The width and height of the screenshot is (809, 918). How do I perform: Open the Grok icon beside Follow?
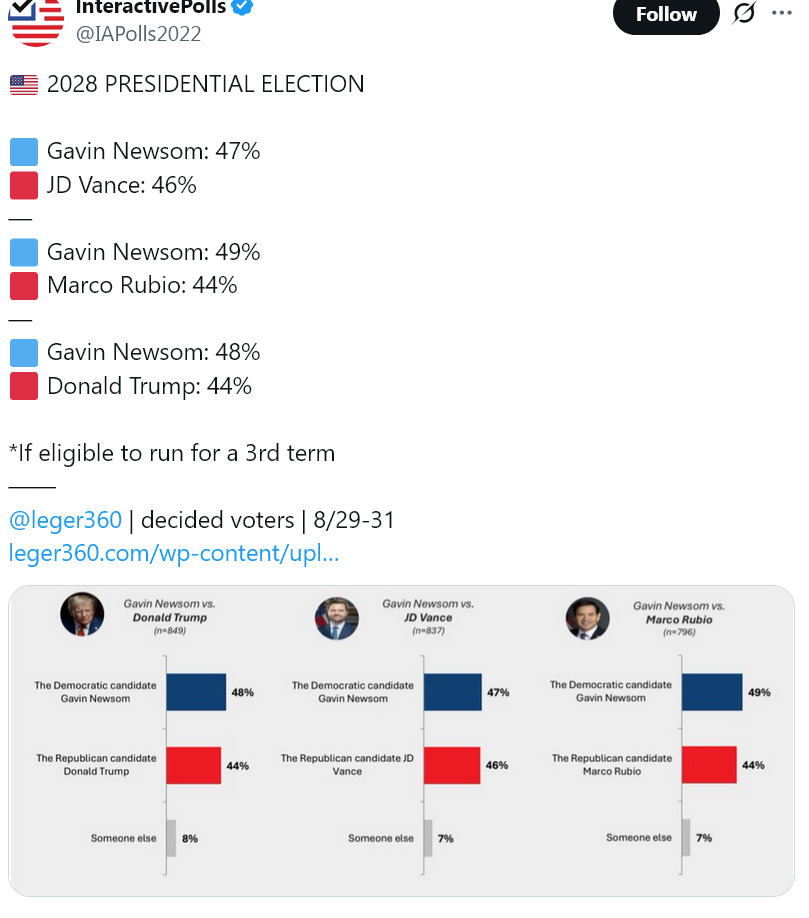coord(743,14)
